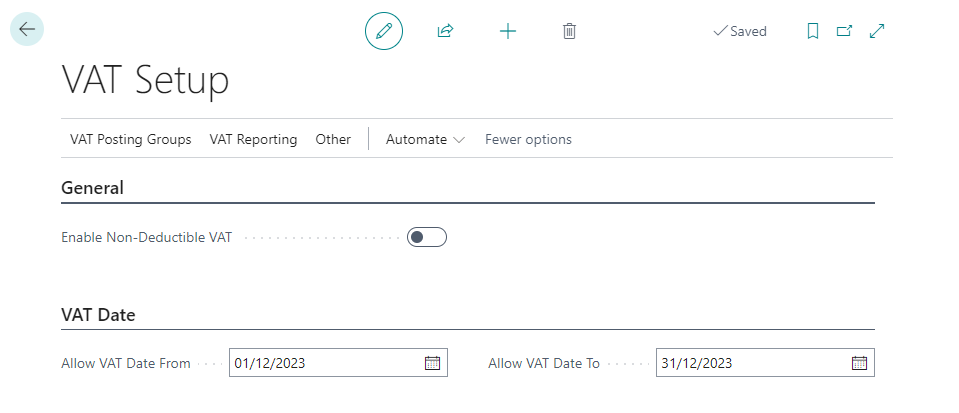Collapse the VAT Date section header
This screenshot has width=959, height=413.
click(x=98, y=315)
